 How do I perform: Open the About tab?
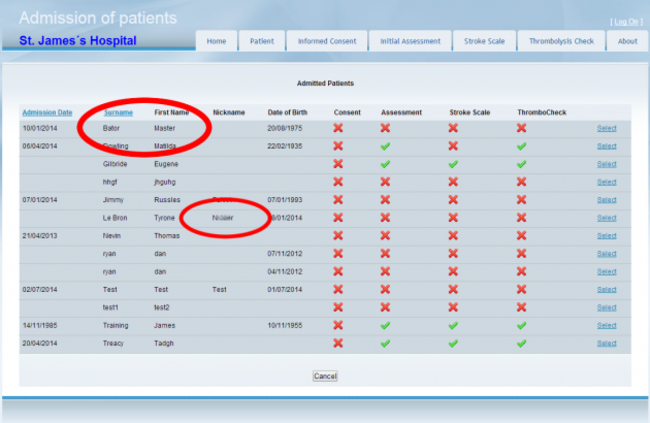[x=627, y=41]
